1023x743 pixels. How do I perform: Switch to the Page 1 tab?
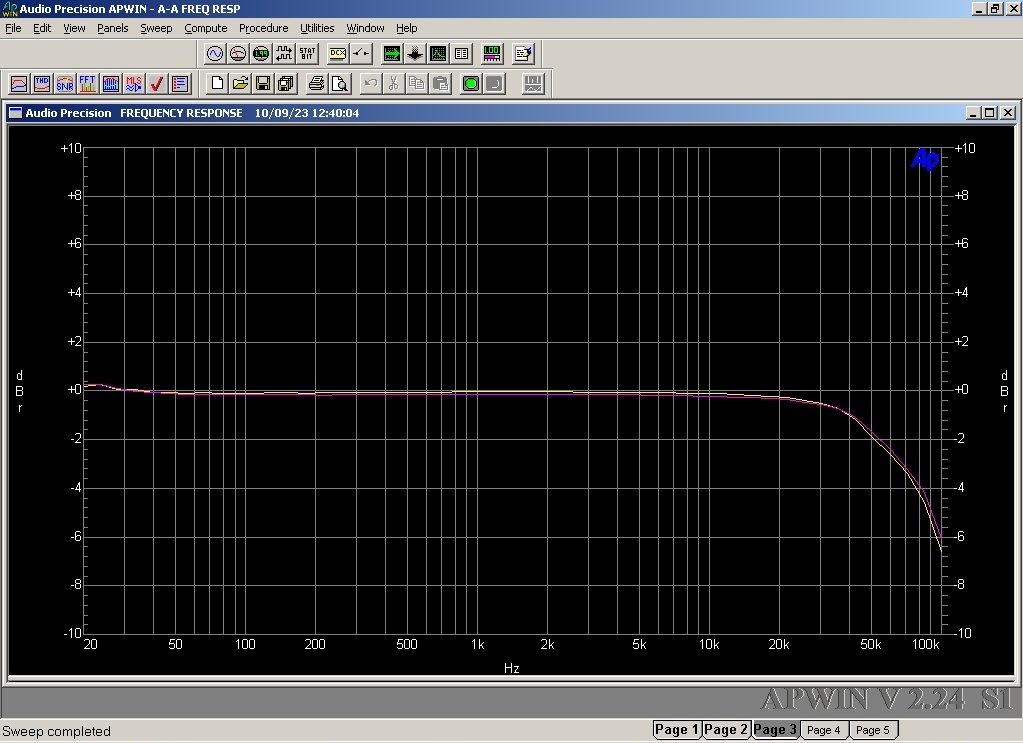point(676,730)
